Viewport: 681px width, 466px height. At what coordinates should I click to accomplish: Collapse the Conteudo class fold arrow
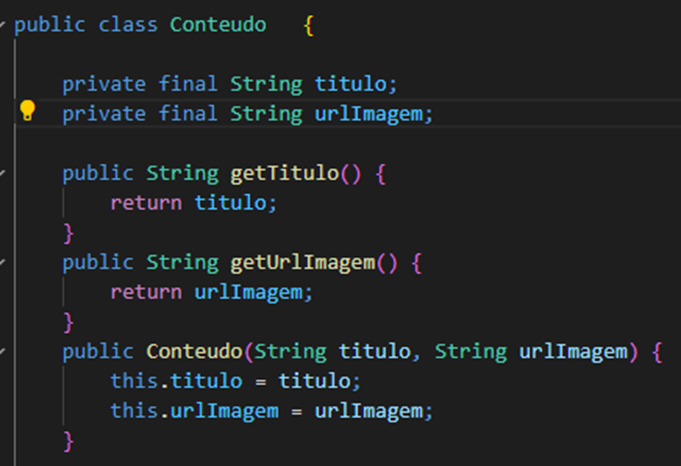2,24
